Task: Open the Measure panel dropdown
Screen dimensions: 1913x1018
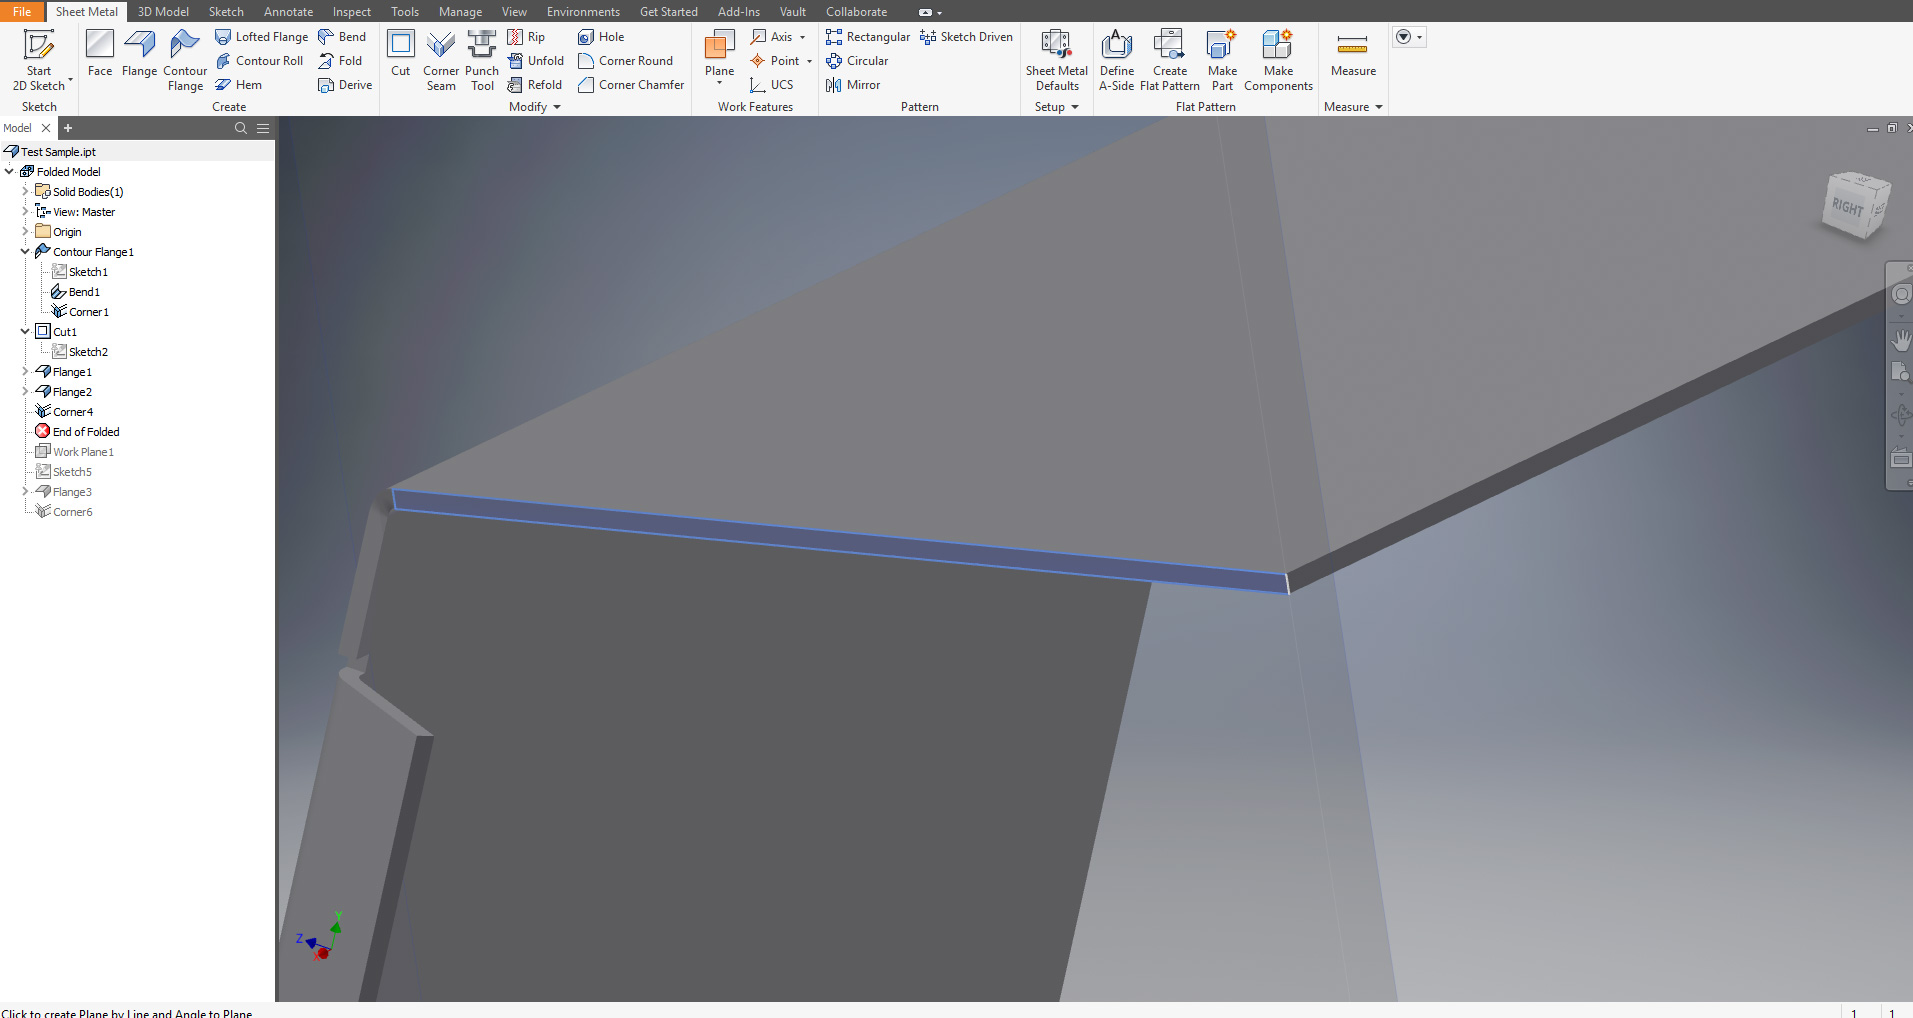Action: point(1353,107)
